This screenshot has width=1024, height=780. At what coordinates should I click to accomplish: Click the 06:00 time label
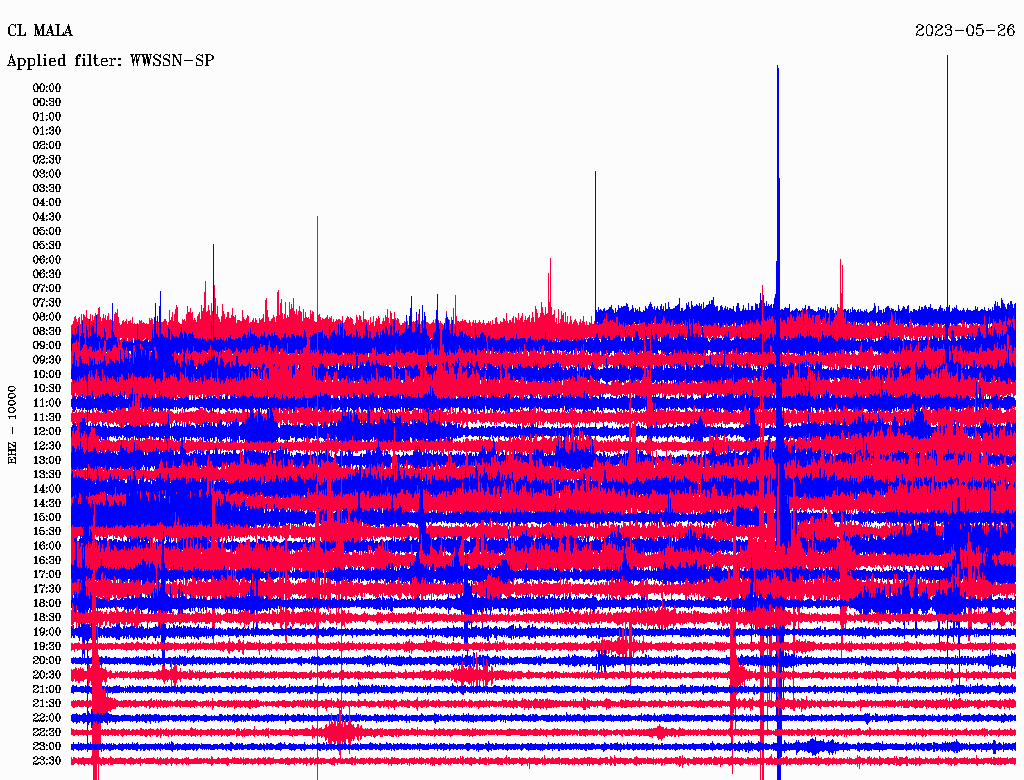[47, 259]
